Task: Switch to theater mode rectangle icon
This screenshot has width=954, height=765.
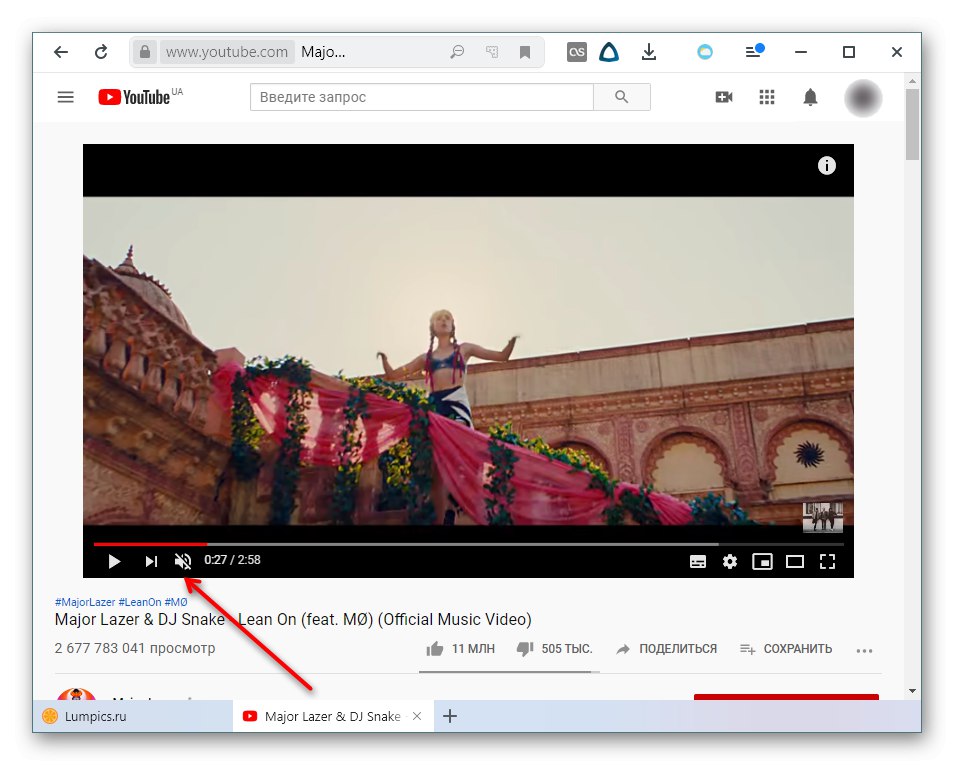Action: pos(795,561)
